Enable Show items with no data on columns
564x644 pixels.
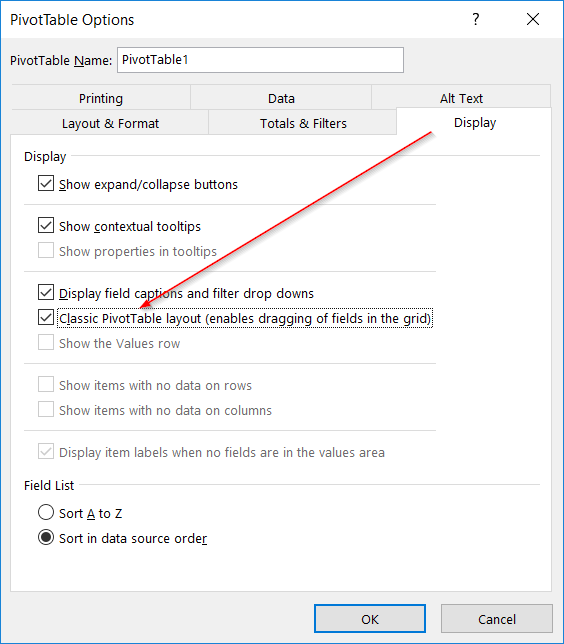46,410
